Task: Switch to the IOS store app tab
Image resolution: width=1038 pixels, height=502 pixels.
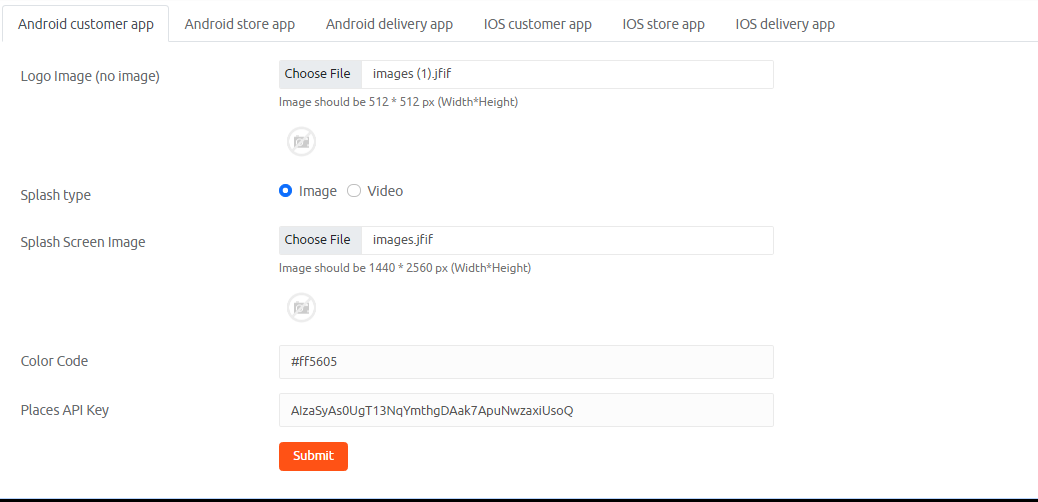Action: pos(663,24)
